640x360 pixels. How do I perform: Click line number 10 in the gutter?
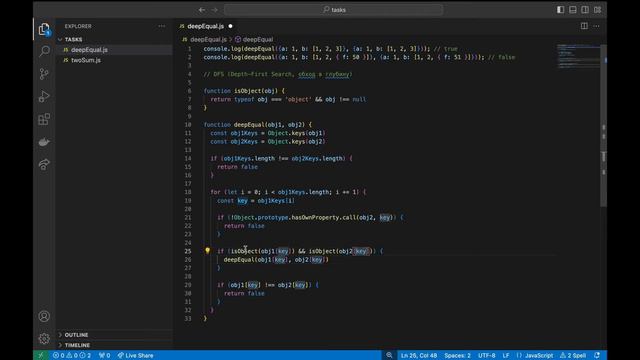(188, 124)
